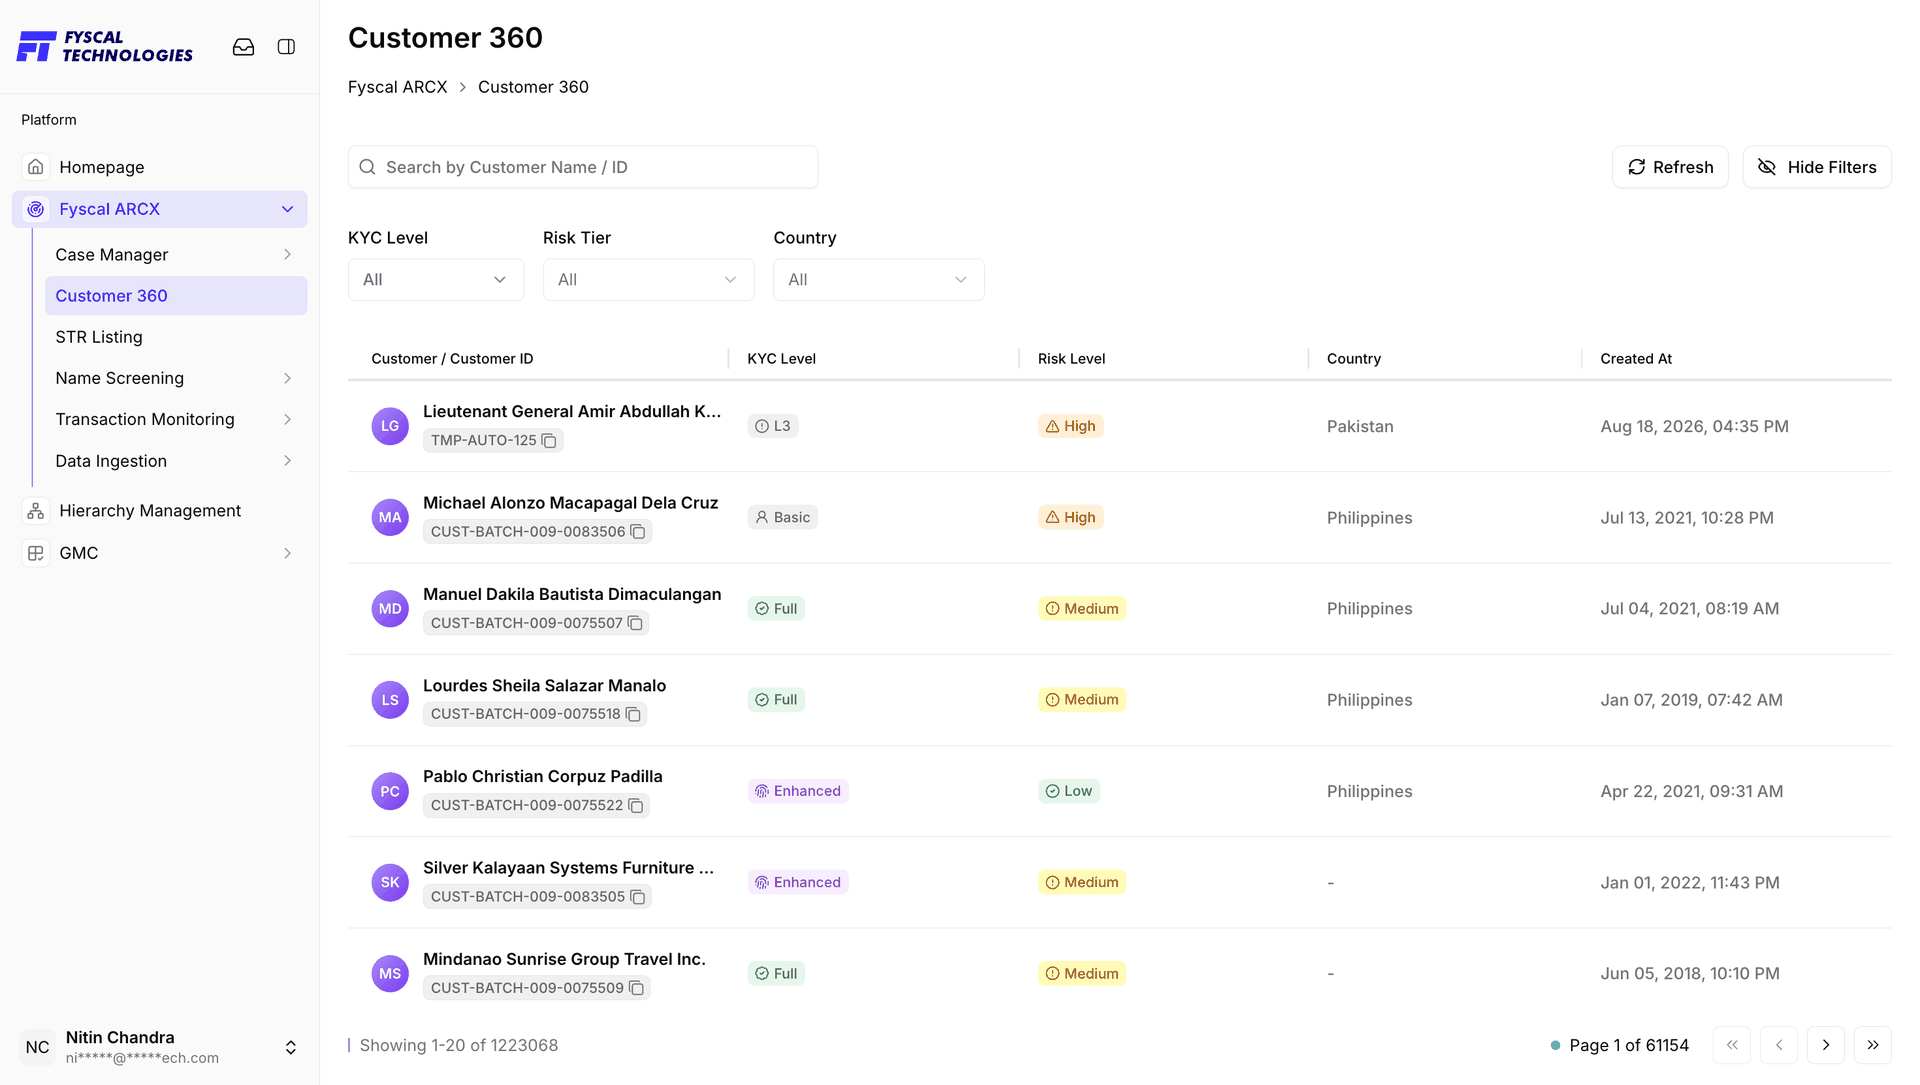Copy customer ID CUST-BATCH-009-0075509

[636, 988]
